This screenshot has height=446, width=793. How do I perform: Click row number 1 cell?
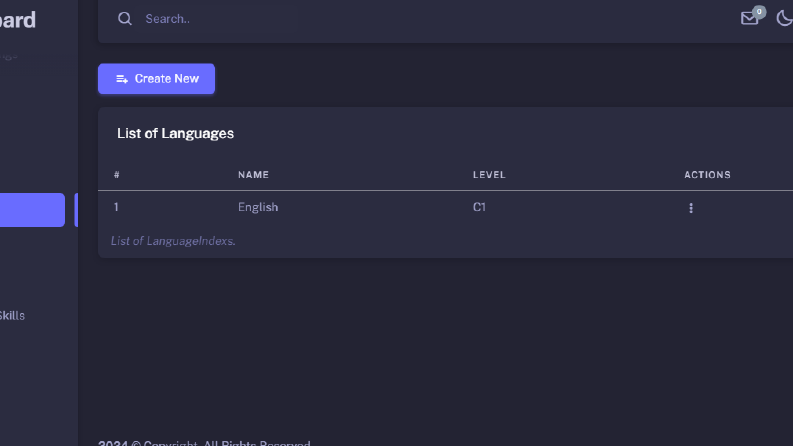116,207
